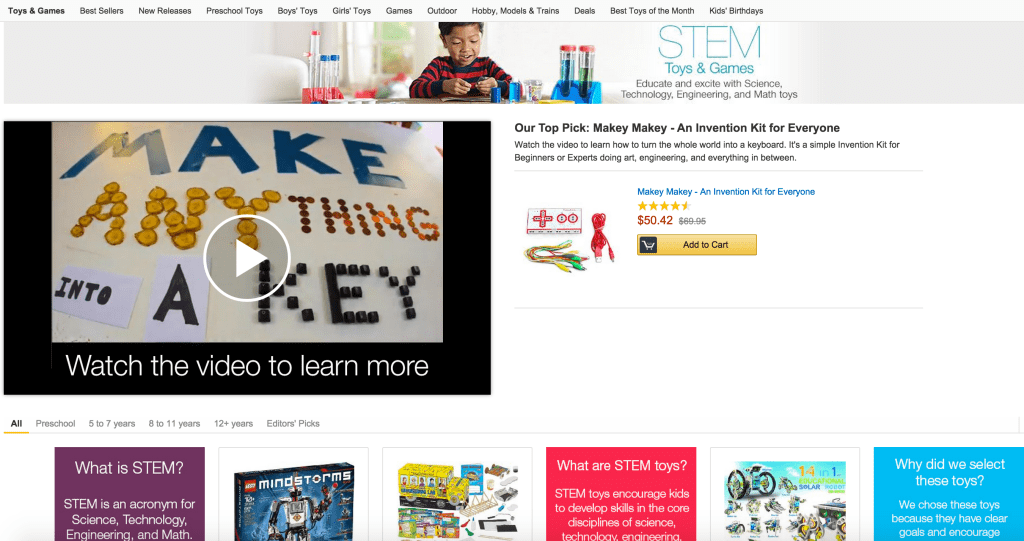Click the cart icon on Add to Cart
The height and width of the screenshot is (541, 1024).
click(x=648, y=245)
